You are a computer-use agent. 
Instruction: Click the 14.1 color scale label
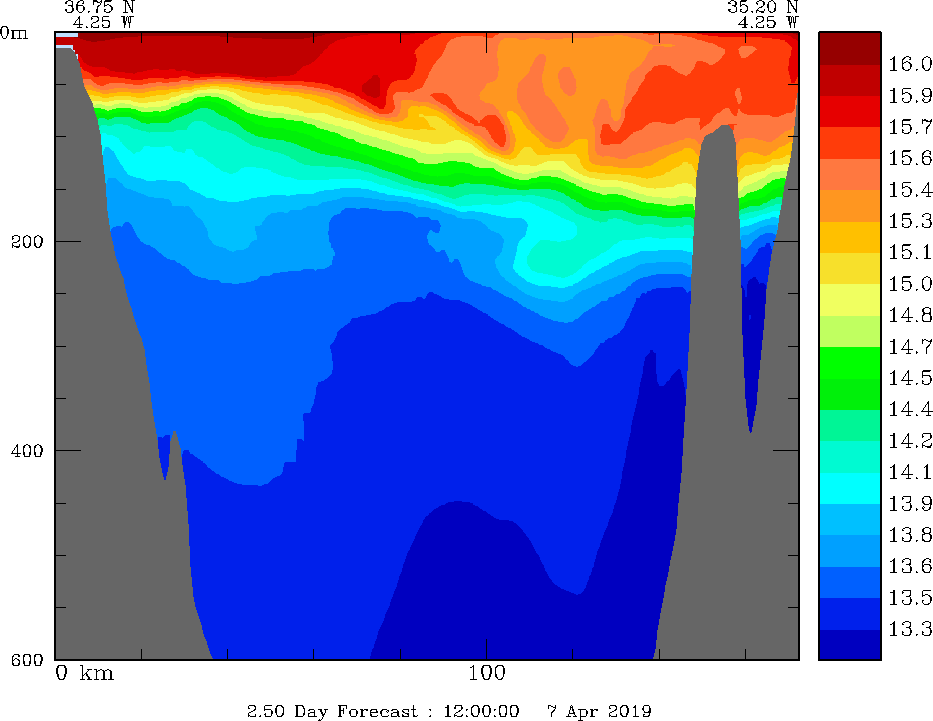910,472
